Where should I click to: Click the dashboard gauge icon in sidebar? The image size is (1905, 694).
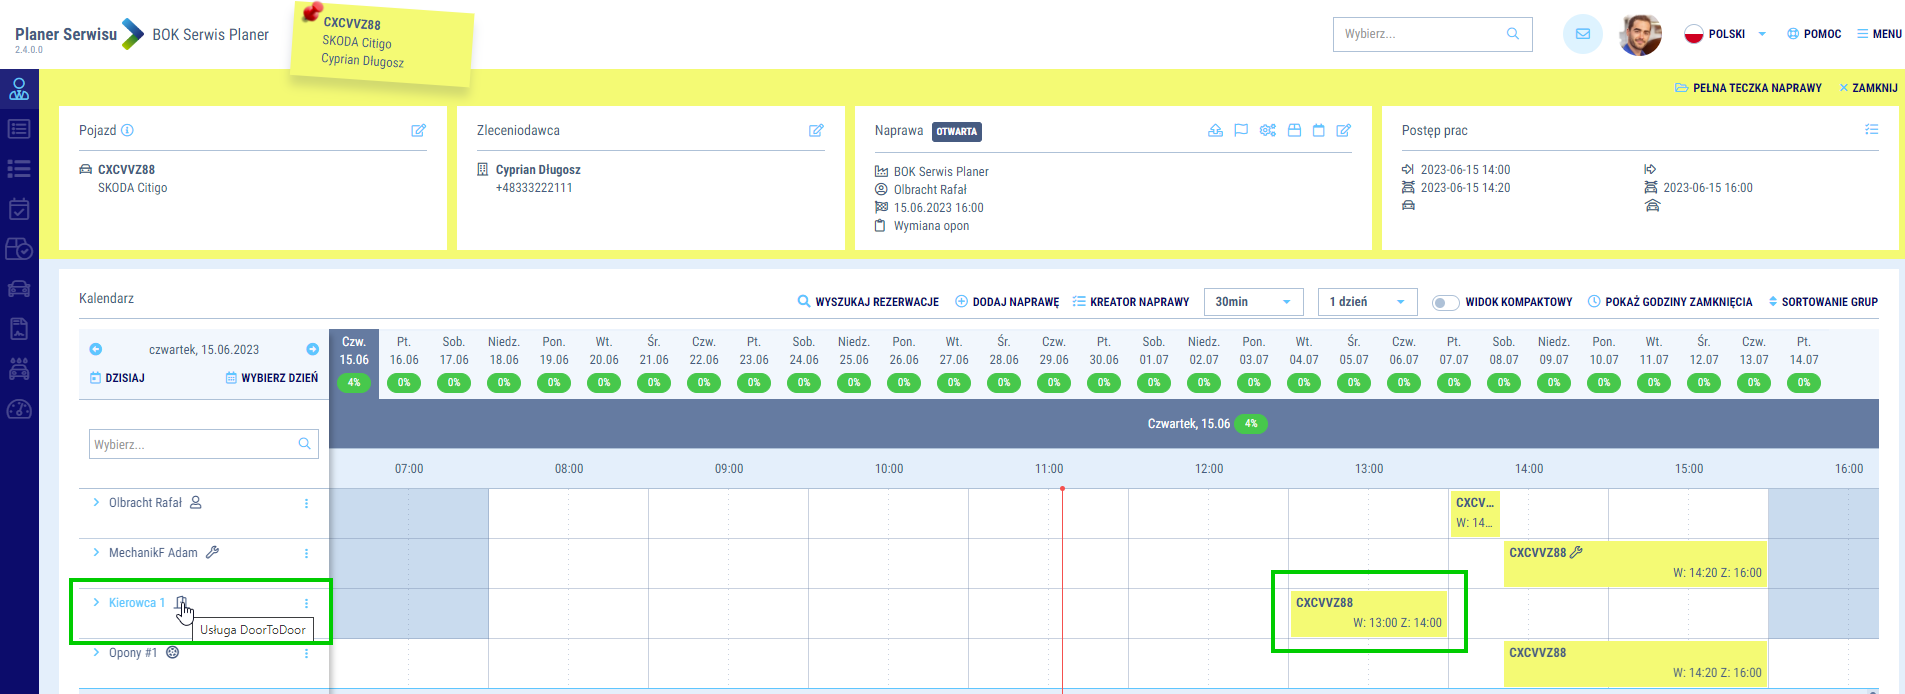[x=19, y=410]
